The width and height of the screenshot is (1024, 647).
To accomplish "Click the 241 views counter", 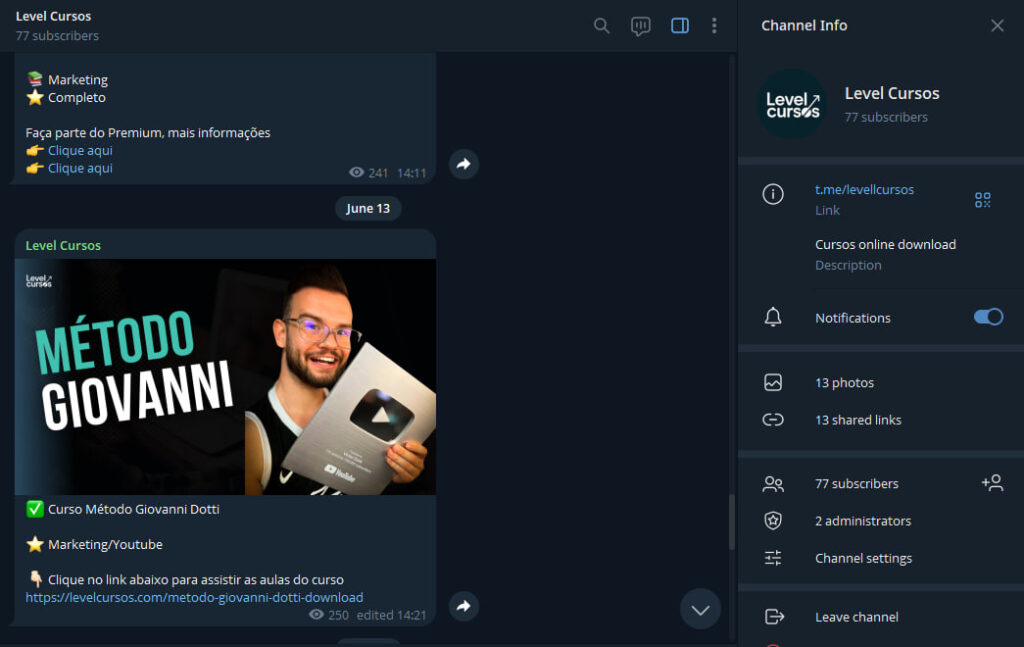I will (369, 173).
